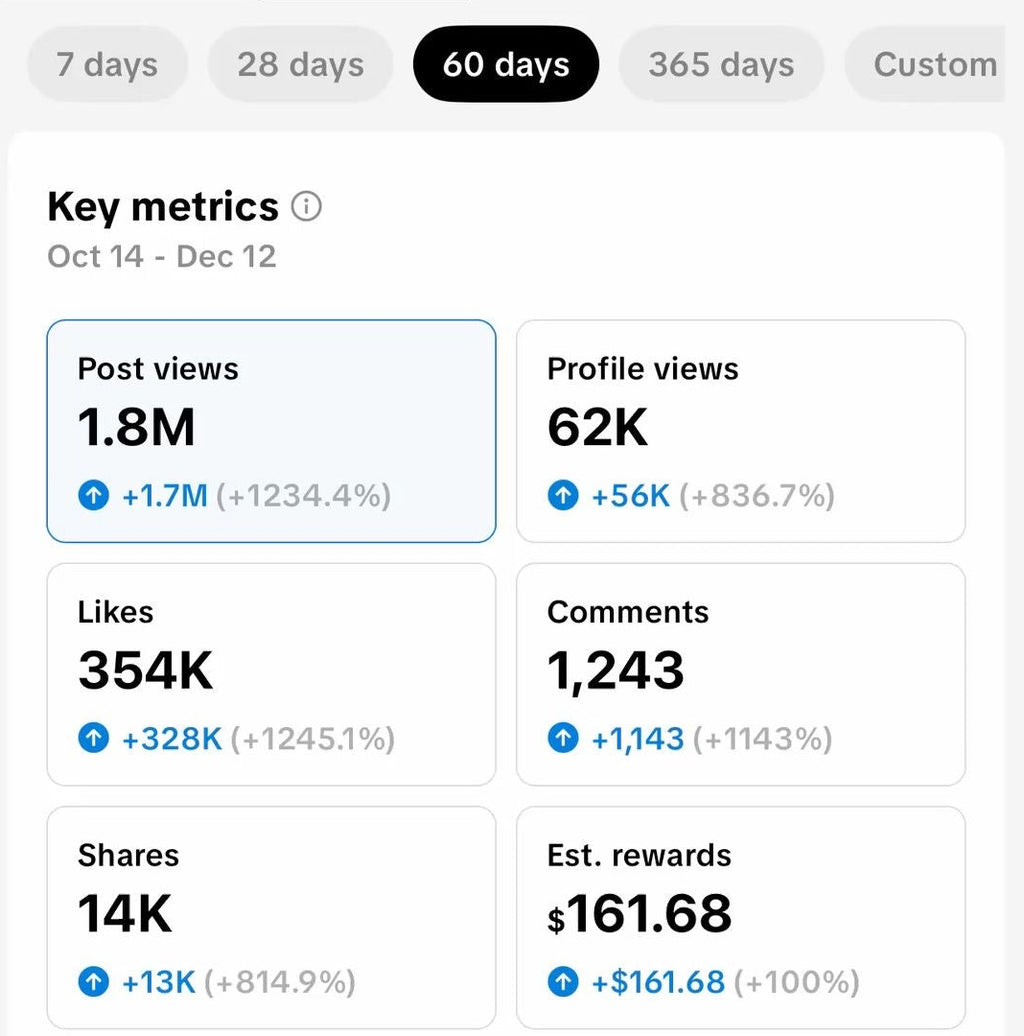Show the 365 days period
The height and width of the screenshot is (1036, 1024).
tap(721, 64)
